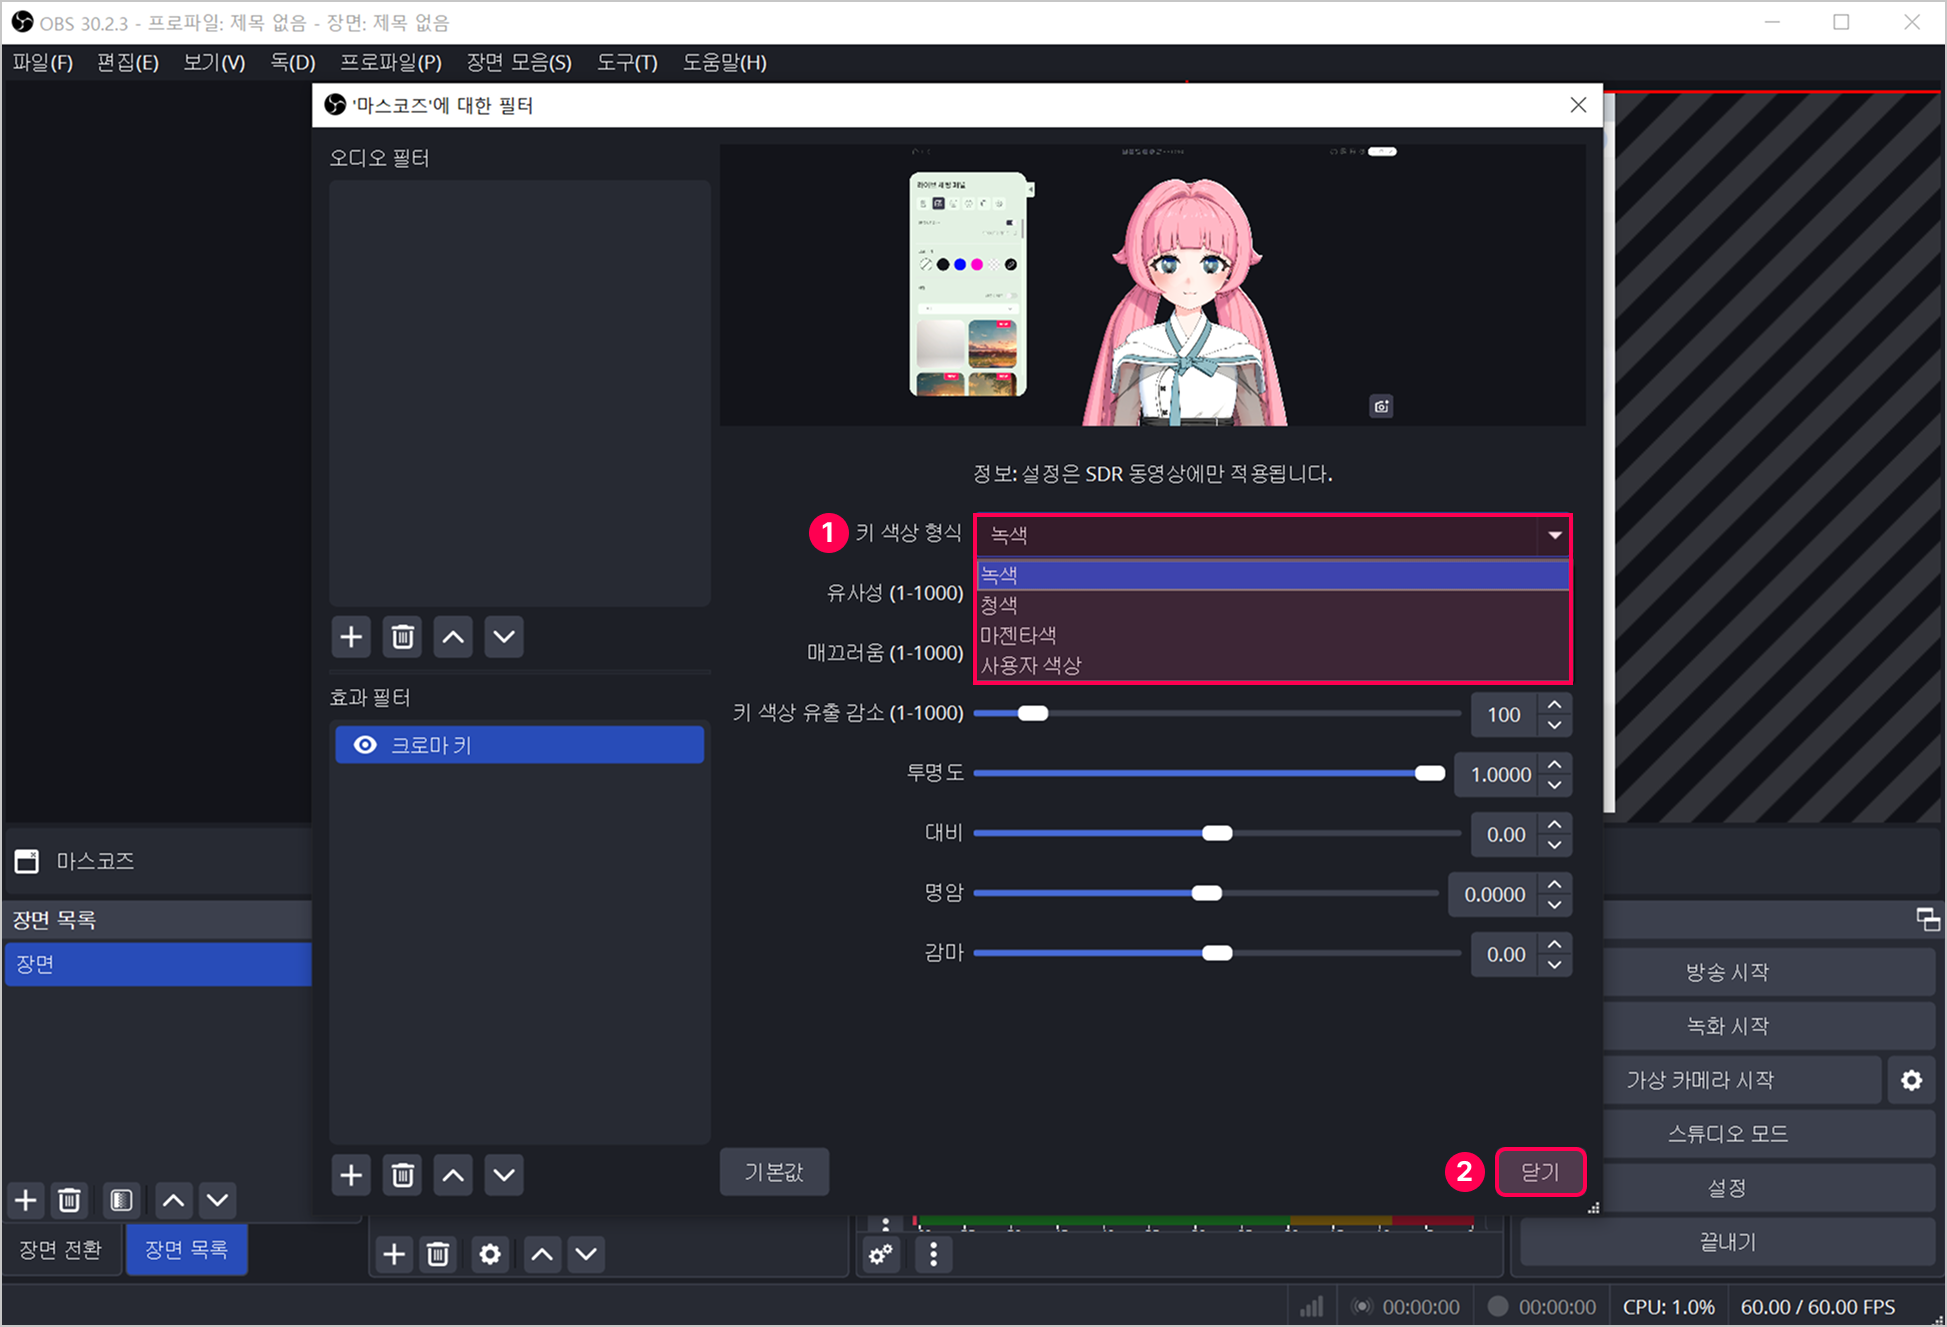1947x1327 pixels.
Task: Open source properties gear icon
Action: tap(490, 1254)
